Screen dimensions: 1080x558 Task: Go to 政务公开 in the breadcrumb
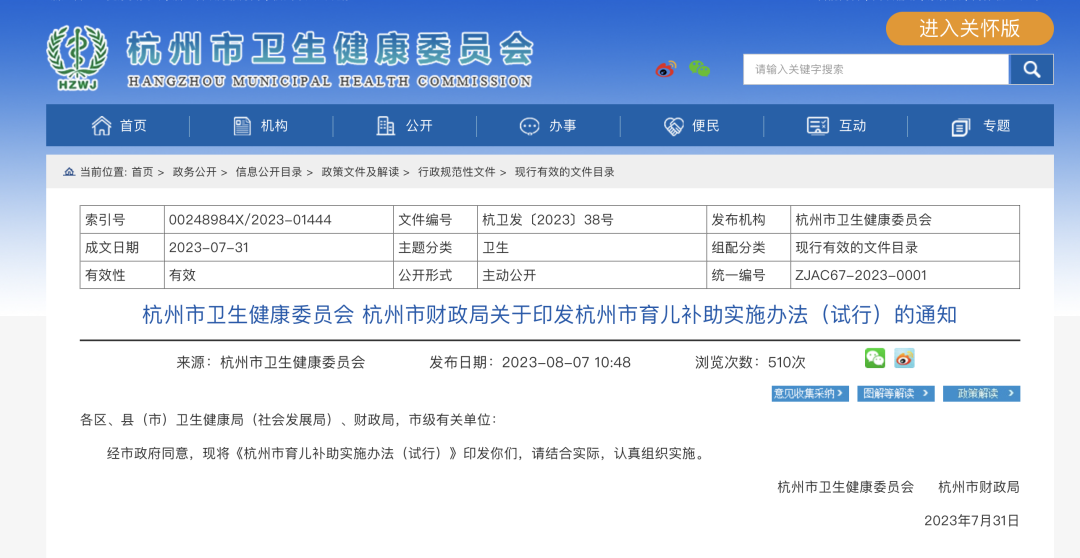click(x=194, y=172)
